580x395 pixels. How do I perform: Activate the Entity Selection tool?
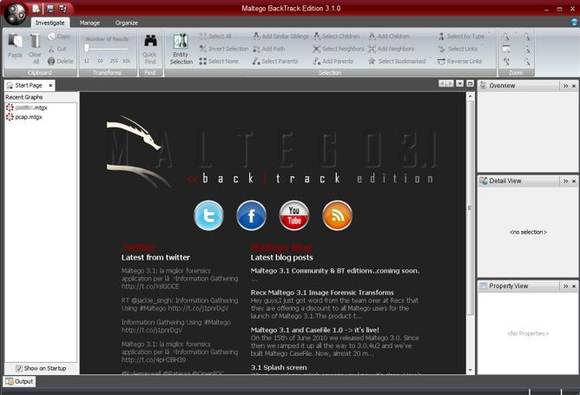coord(181,48)
